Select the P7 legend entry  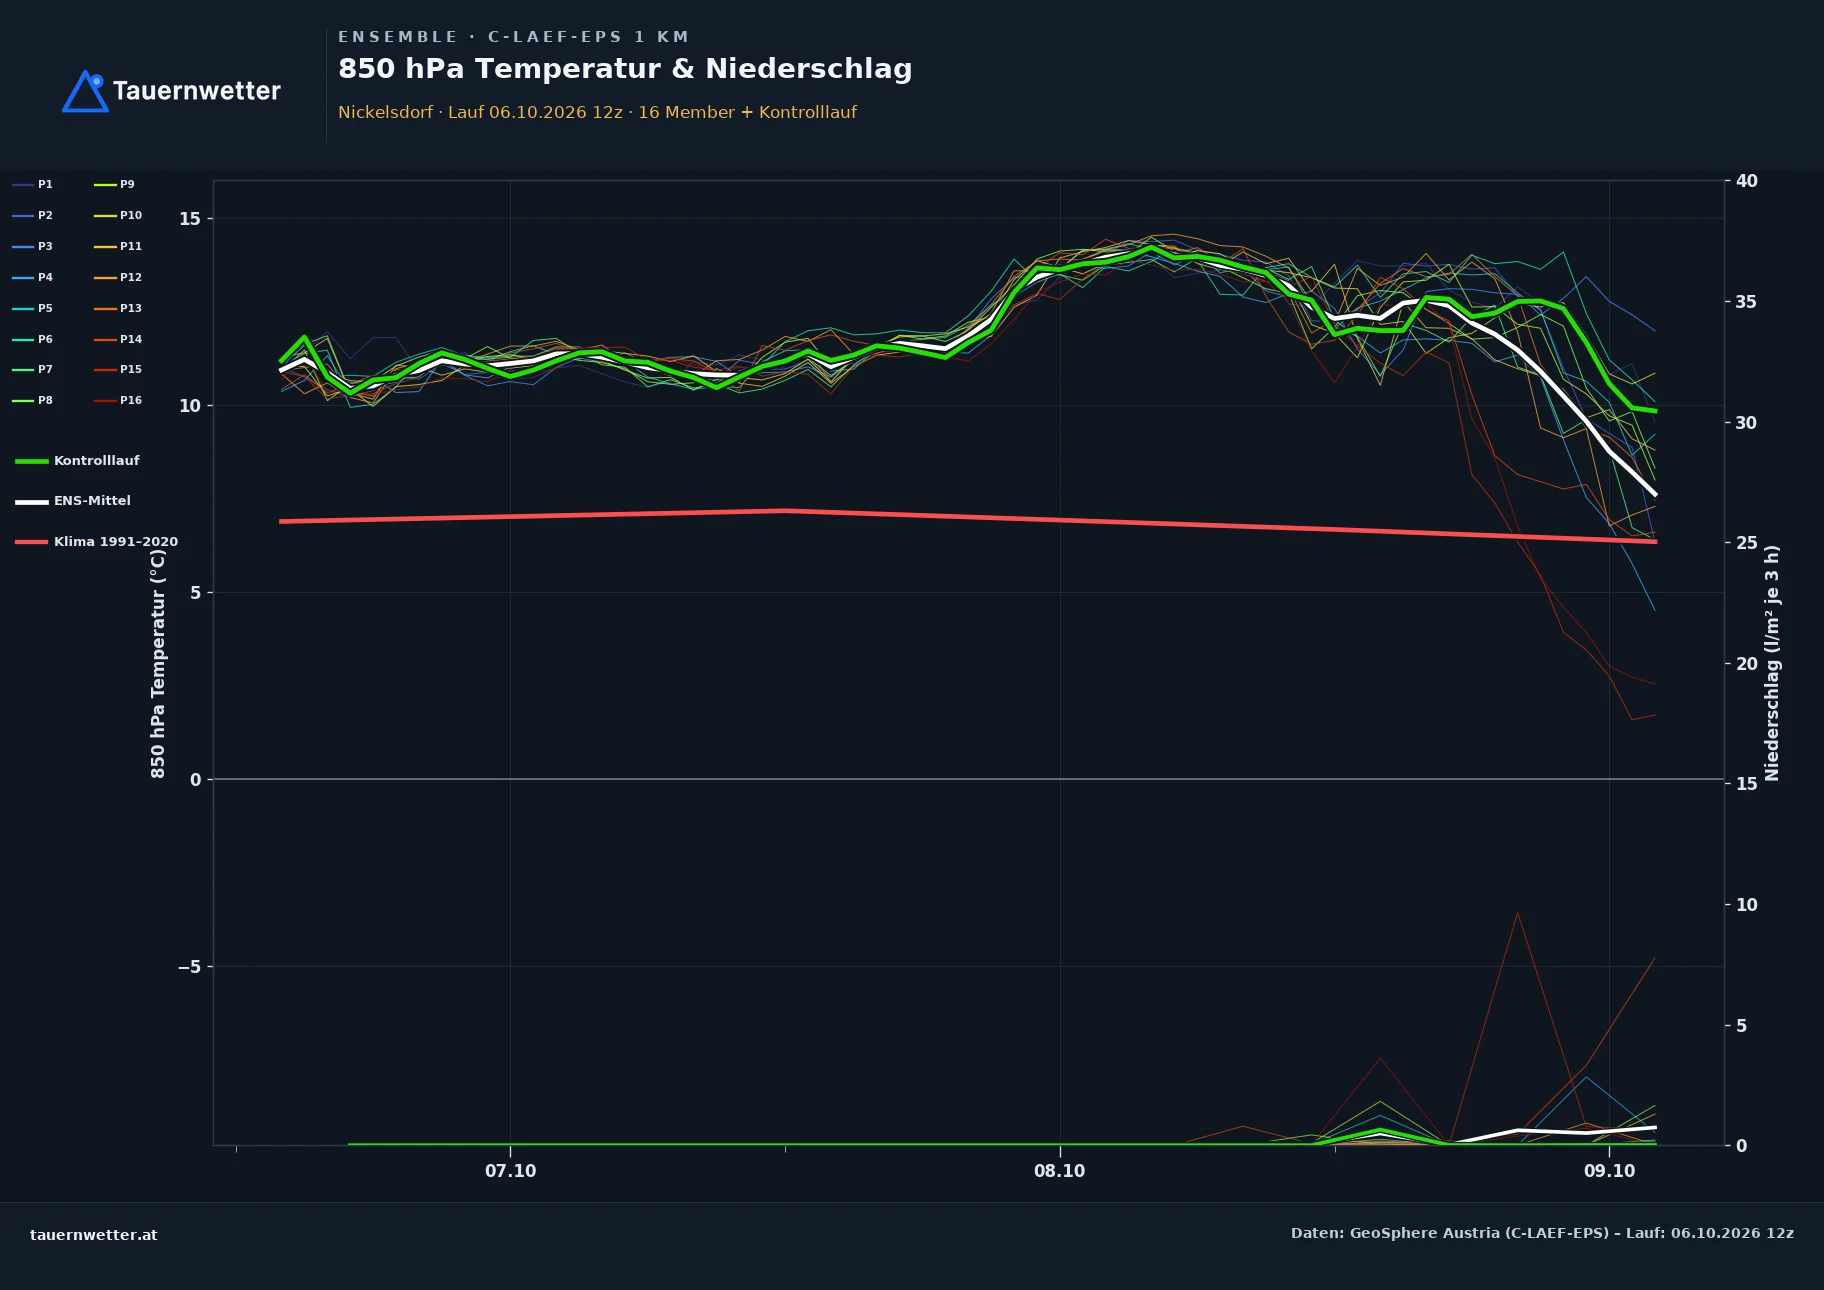[33, 370]
